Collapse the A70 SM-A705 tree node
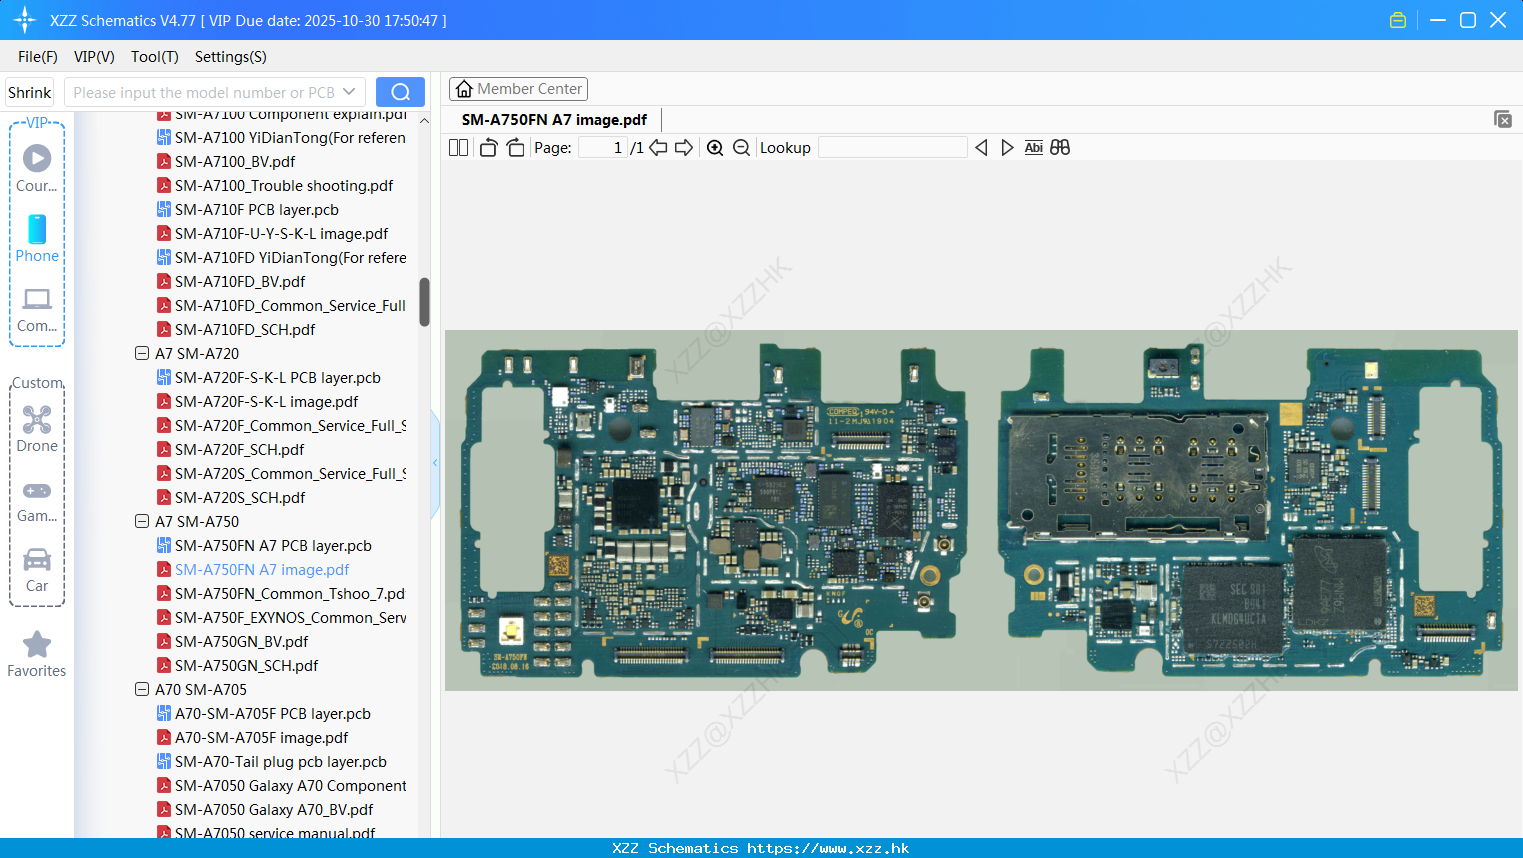This screenshot has height=858, width=1523. 142,689
